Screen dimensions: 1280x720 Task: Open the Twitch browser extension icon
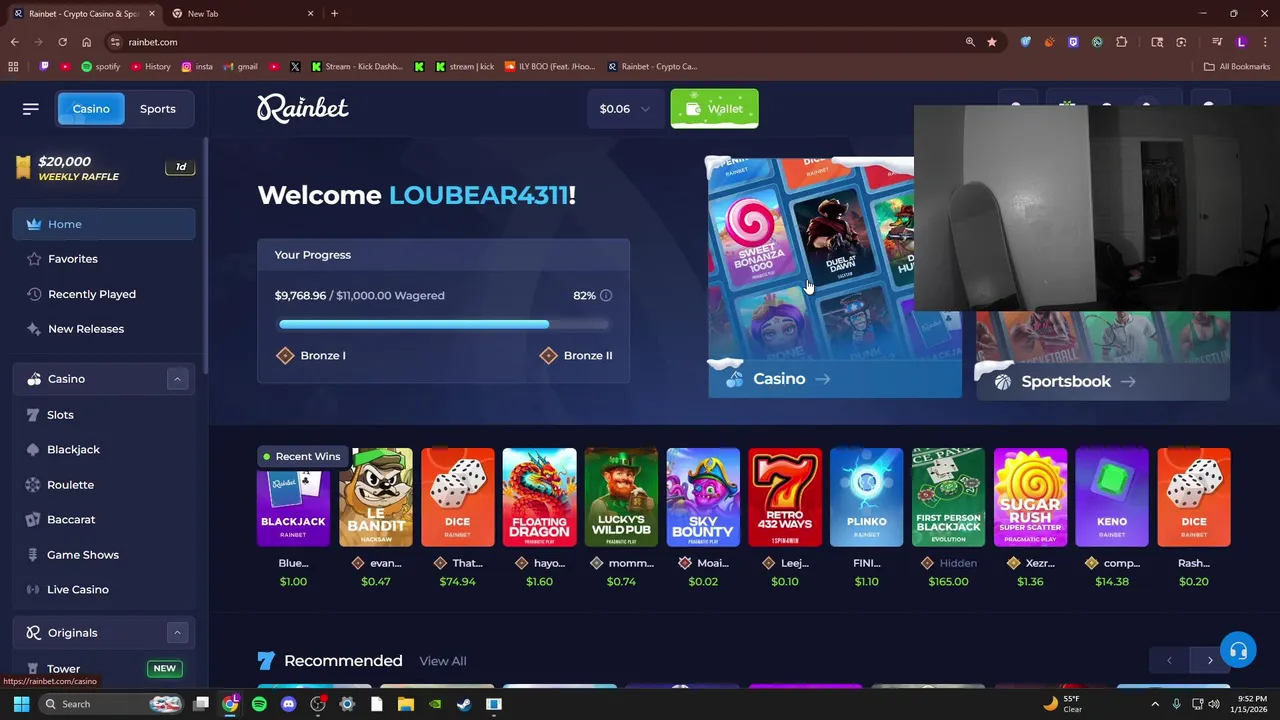pyautogui.click(x=1073, y=42)
